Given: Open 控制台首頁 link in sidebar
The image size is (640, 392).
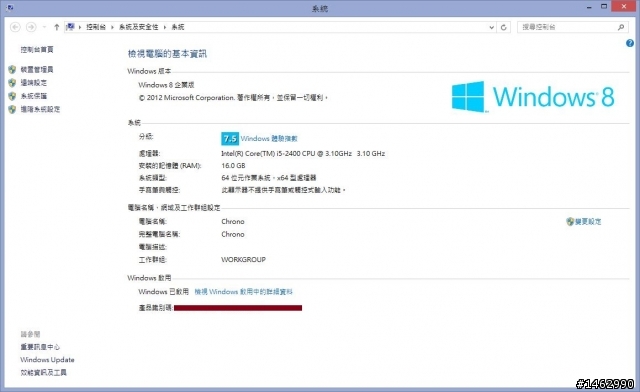Looking at the screenshot, I should tap(37, 49).
